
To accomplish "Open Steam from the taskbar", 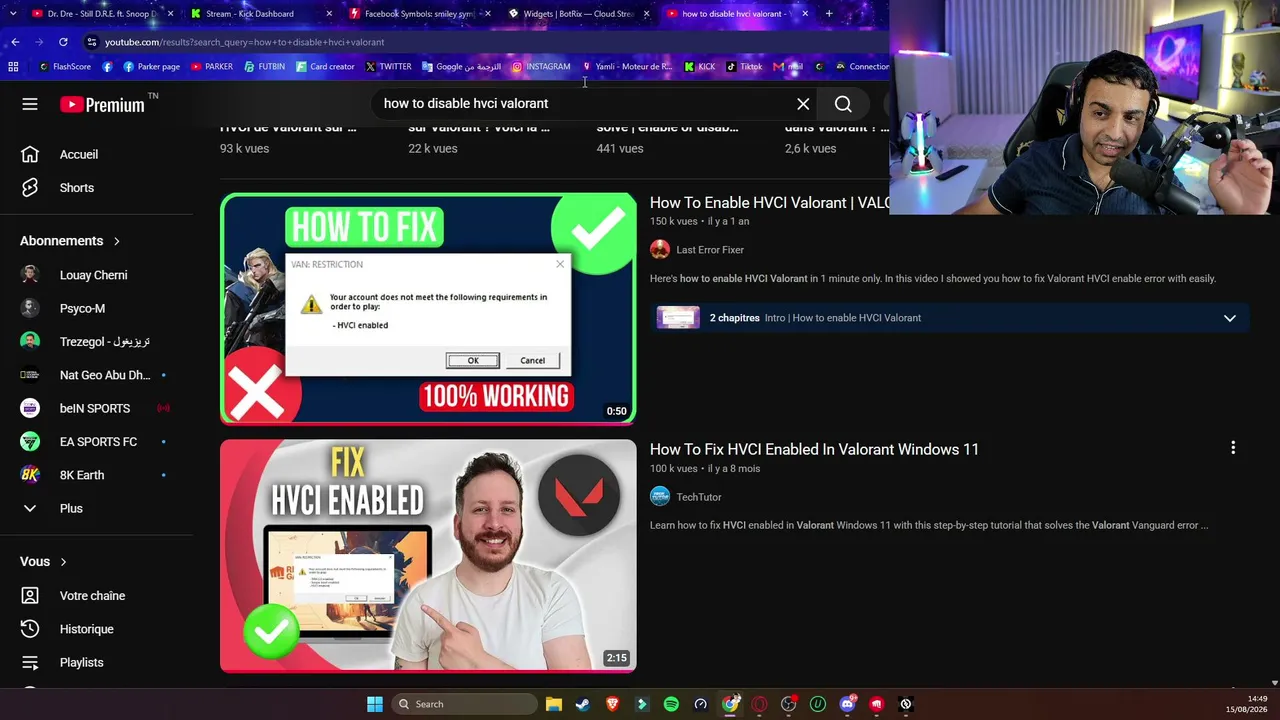I will pyautogui.click(x=583, y=704).
